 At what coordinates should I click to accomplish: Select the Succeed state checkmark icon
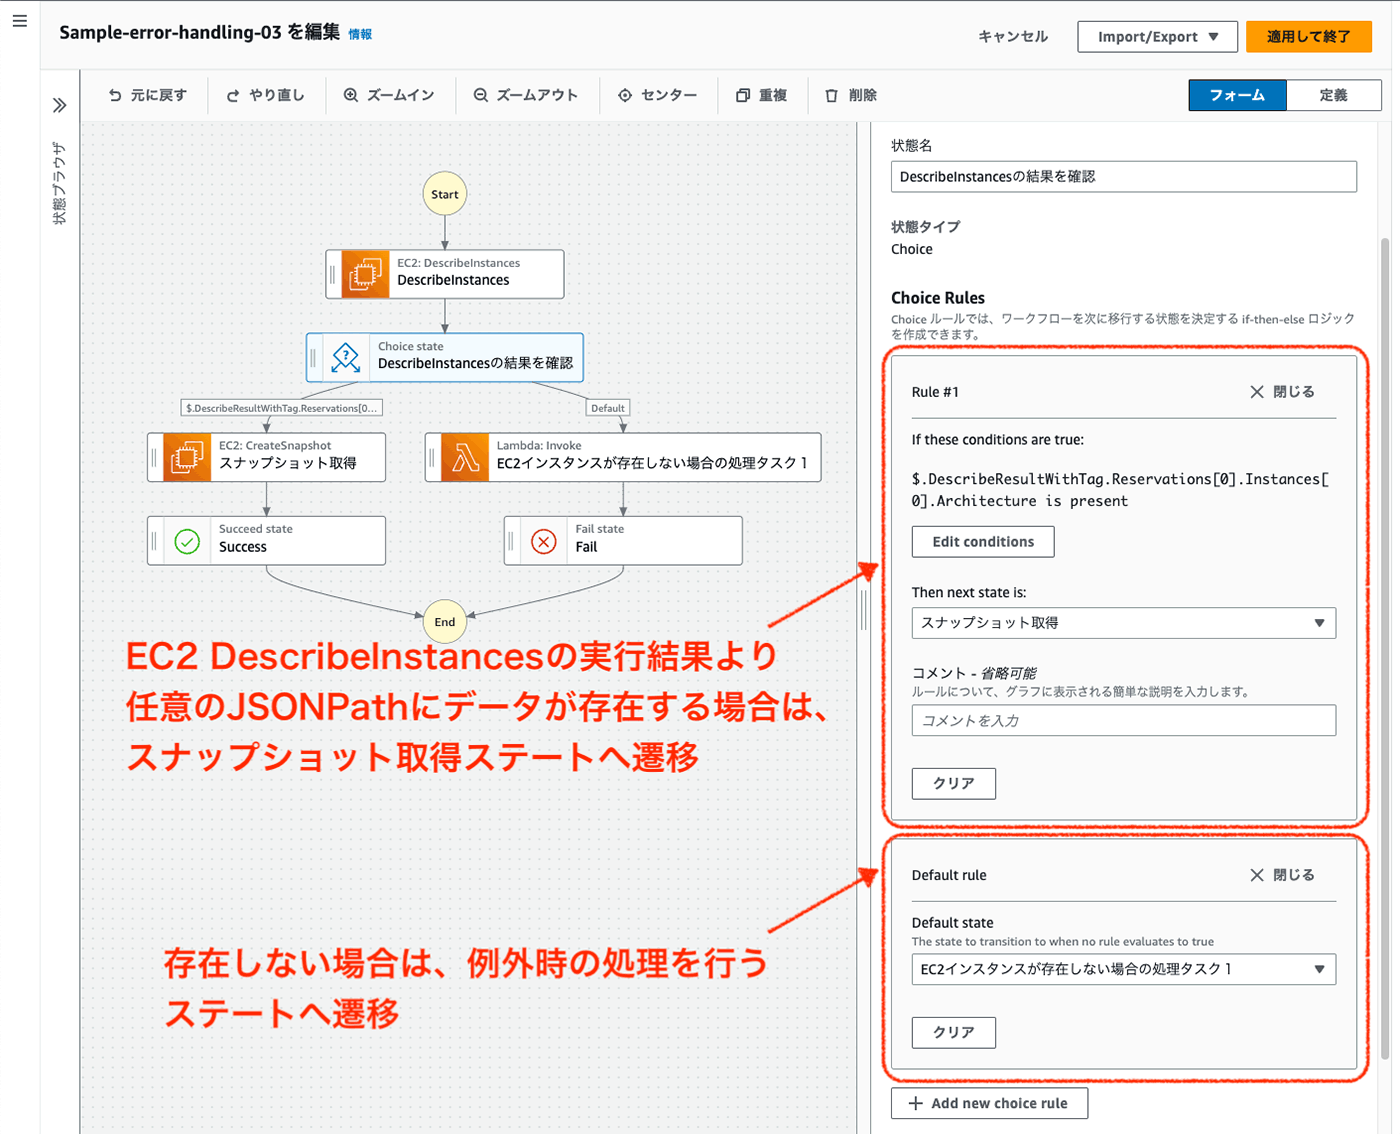[x=187, y=541]
